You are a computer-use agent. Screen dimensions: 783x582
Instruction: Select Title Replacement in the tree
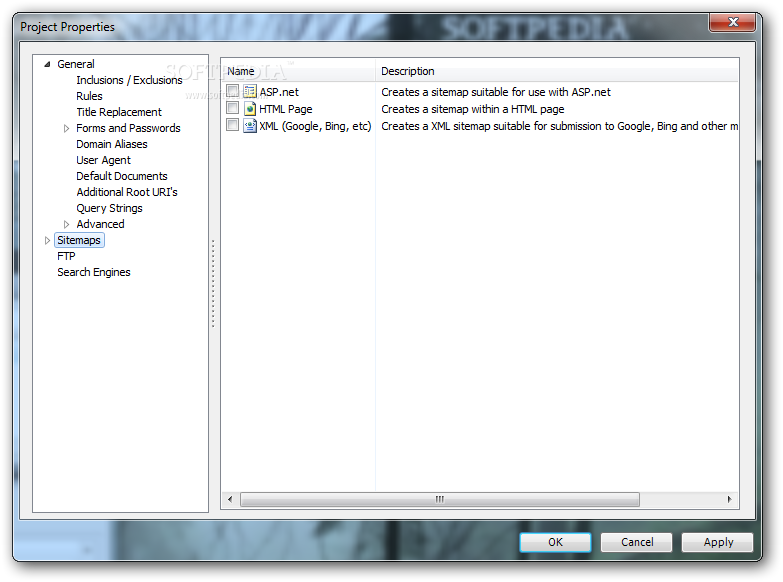(x=119, y=112)
